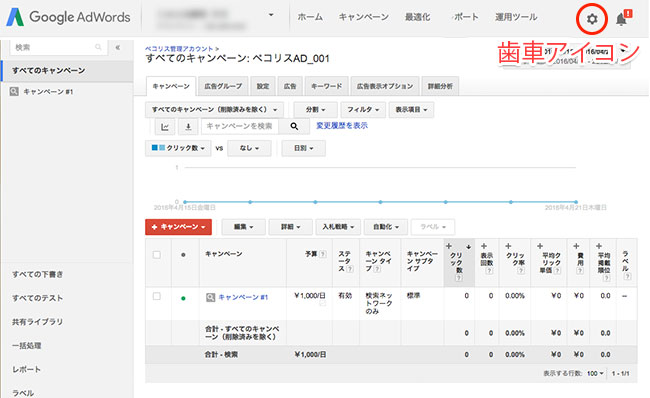
Task: Go to ホーム in top navigation
Action: 310,17
